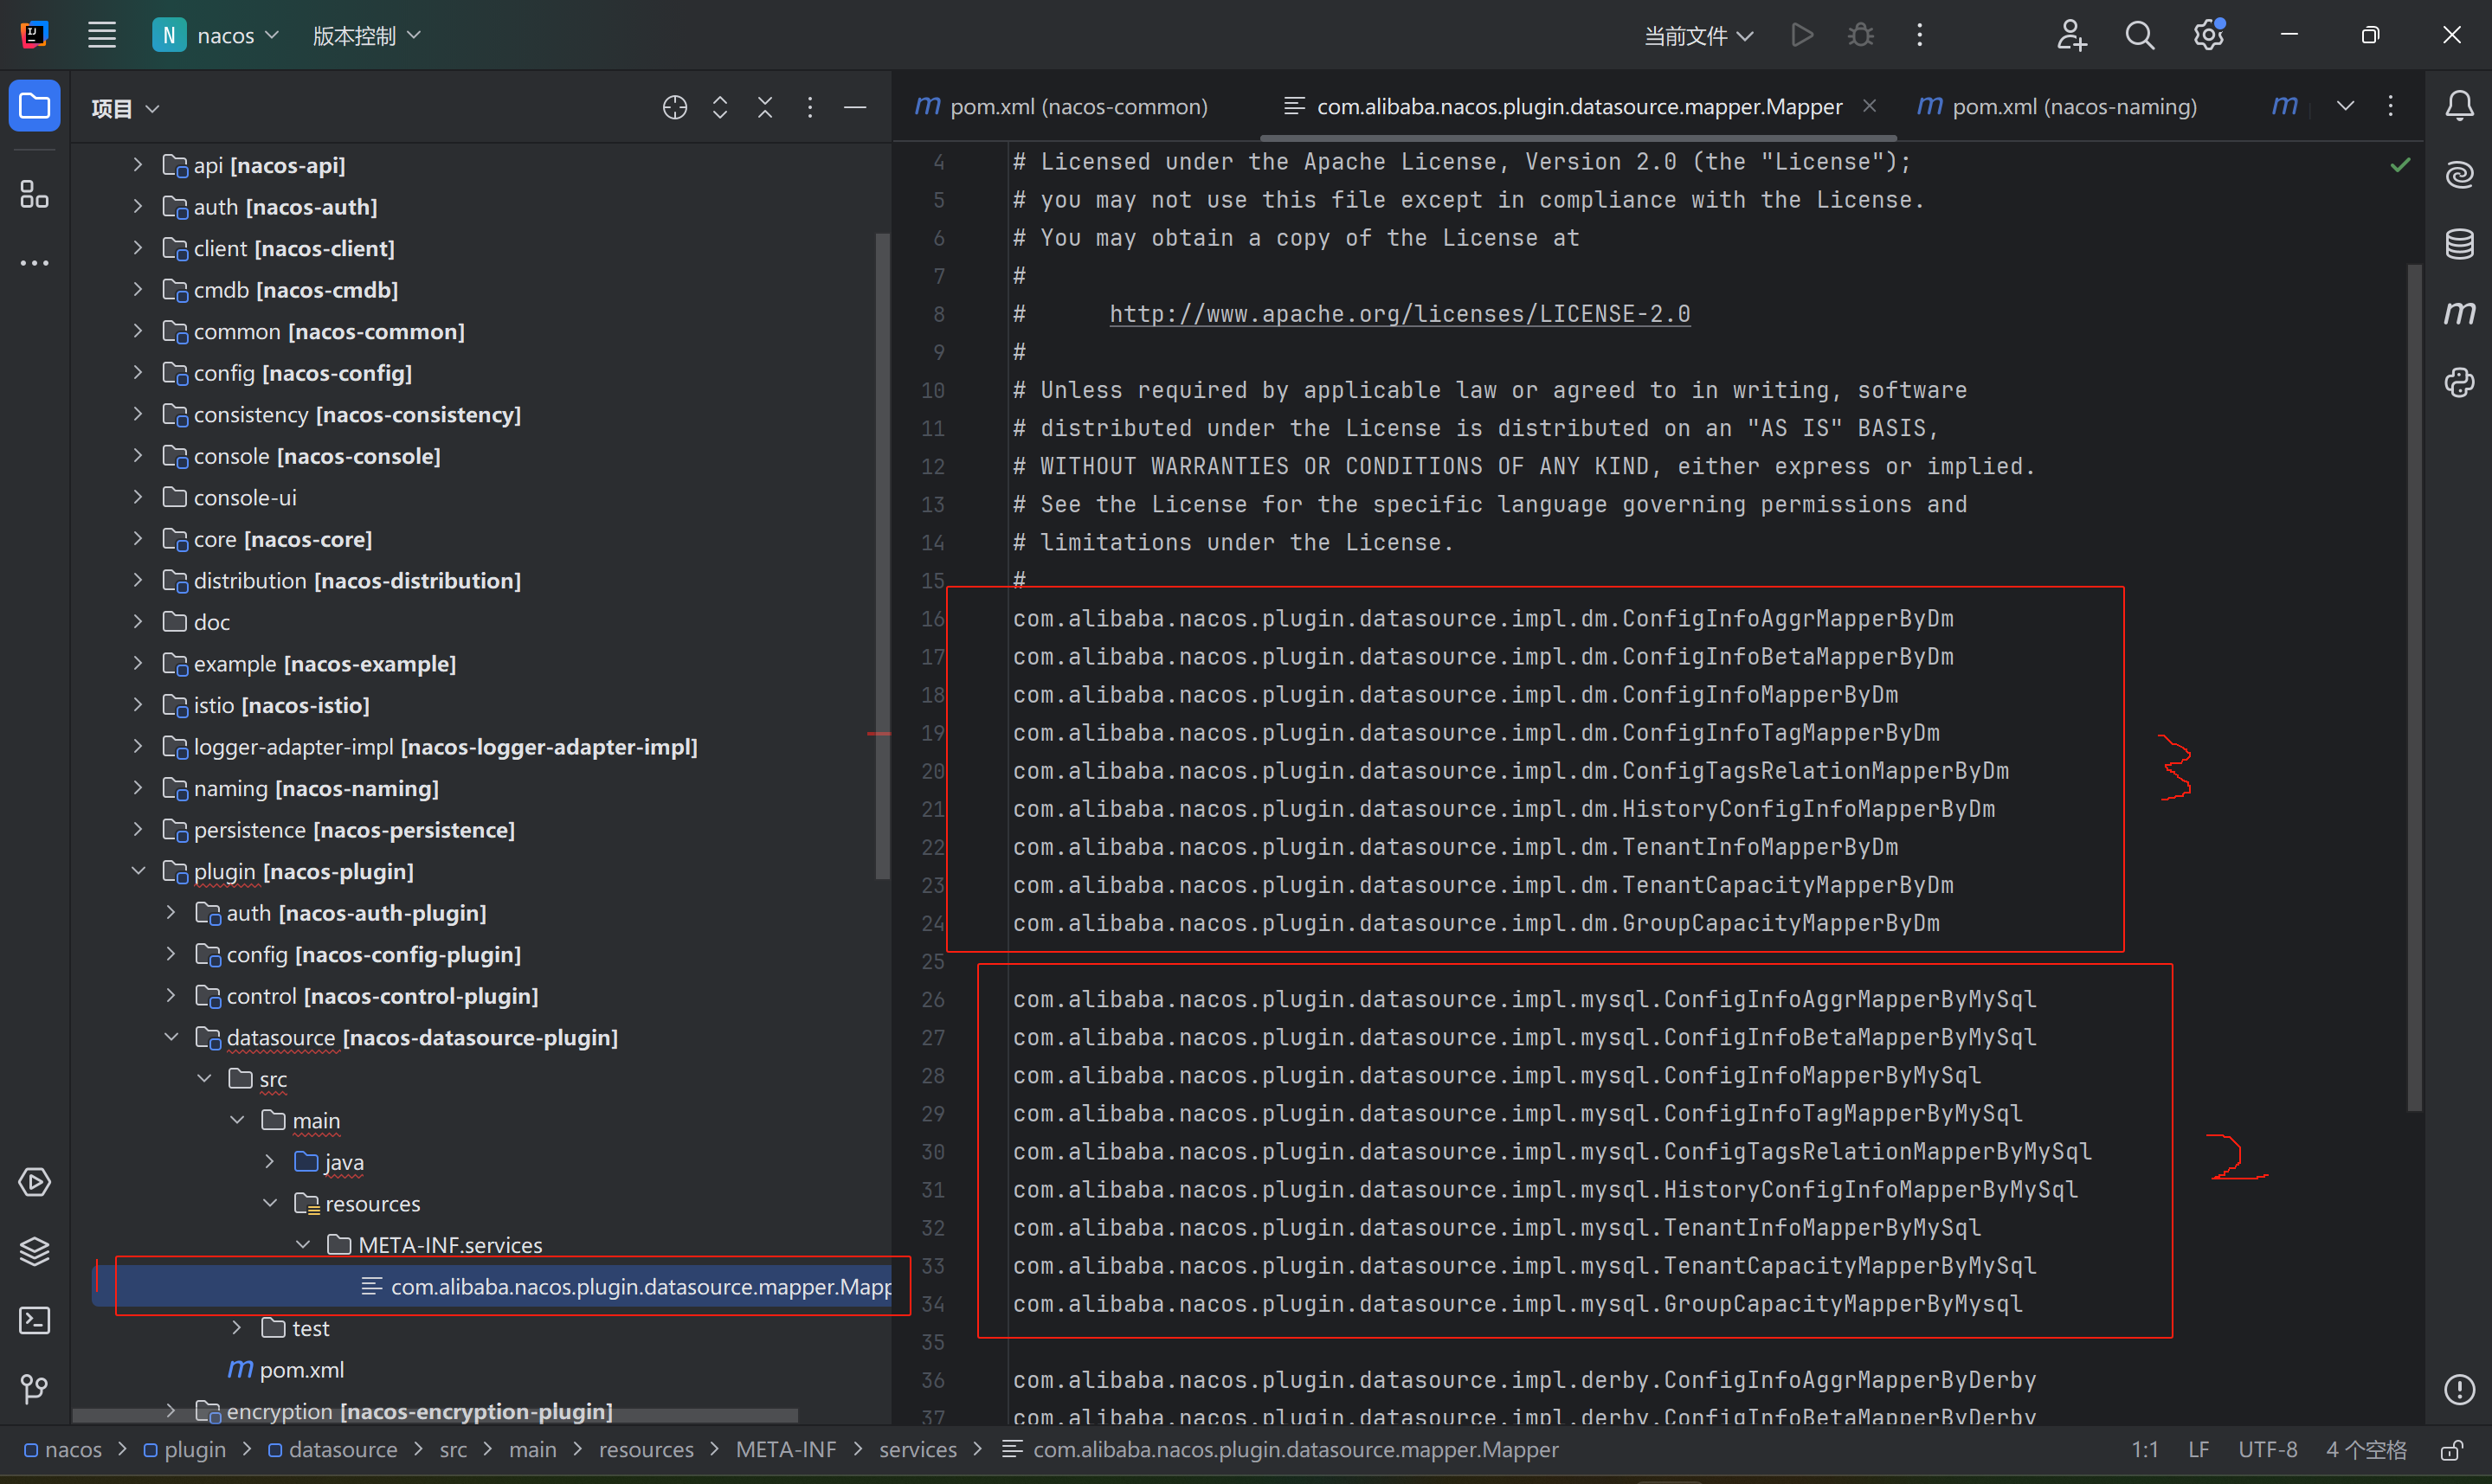Toggle the Project tool window folder button
The image size is (2492, 1484).
tap(35, 106)
